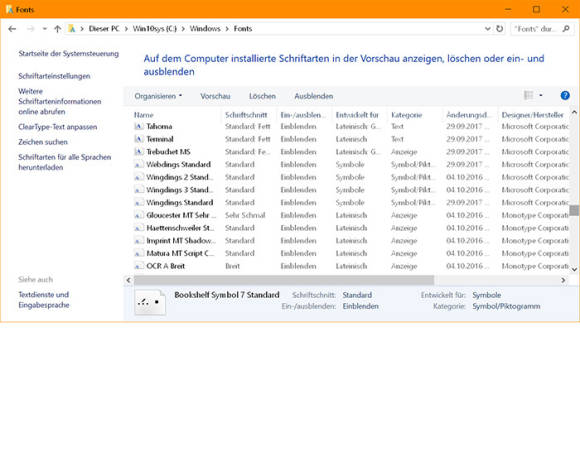Open the view options dropdown arrow
The width and height of the screenshot is (580, 452).
(x=541, y=95)
